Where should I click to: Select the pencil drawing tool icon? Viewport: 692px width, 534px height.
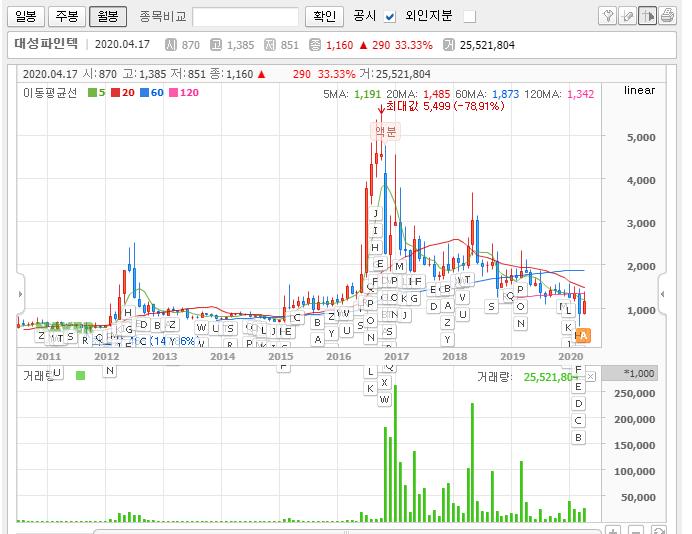click(x=627, y=16)
